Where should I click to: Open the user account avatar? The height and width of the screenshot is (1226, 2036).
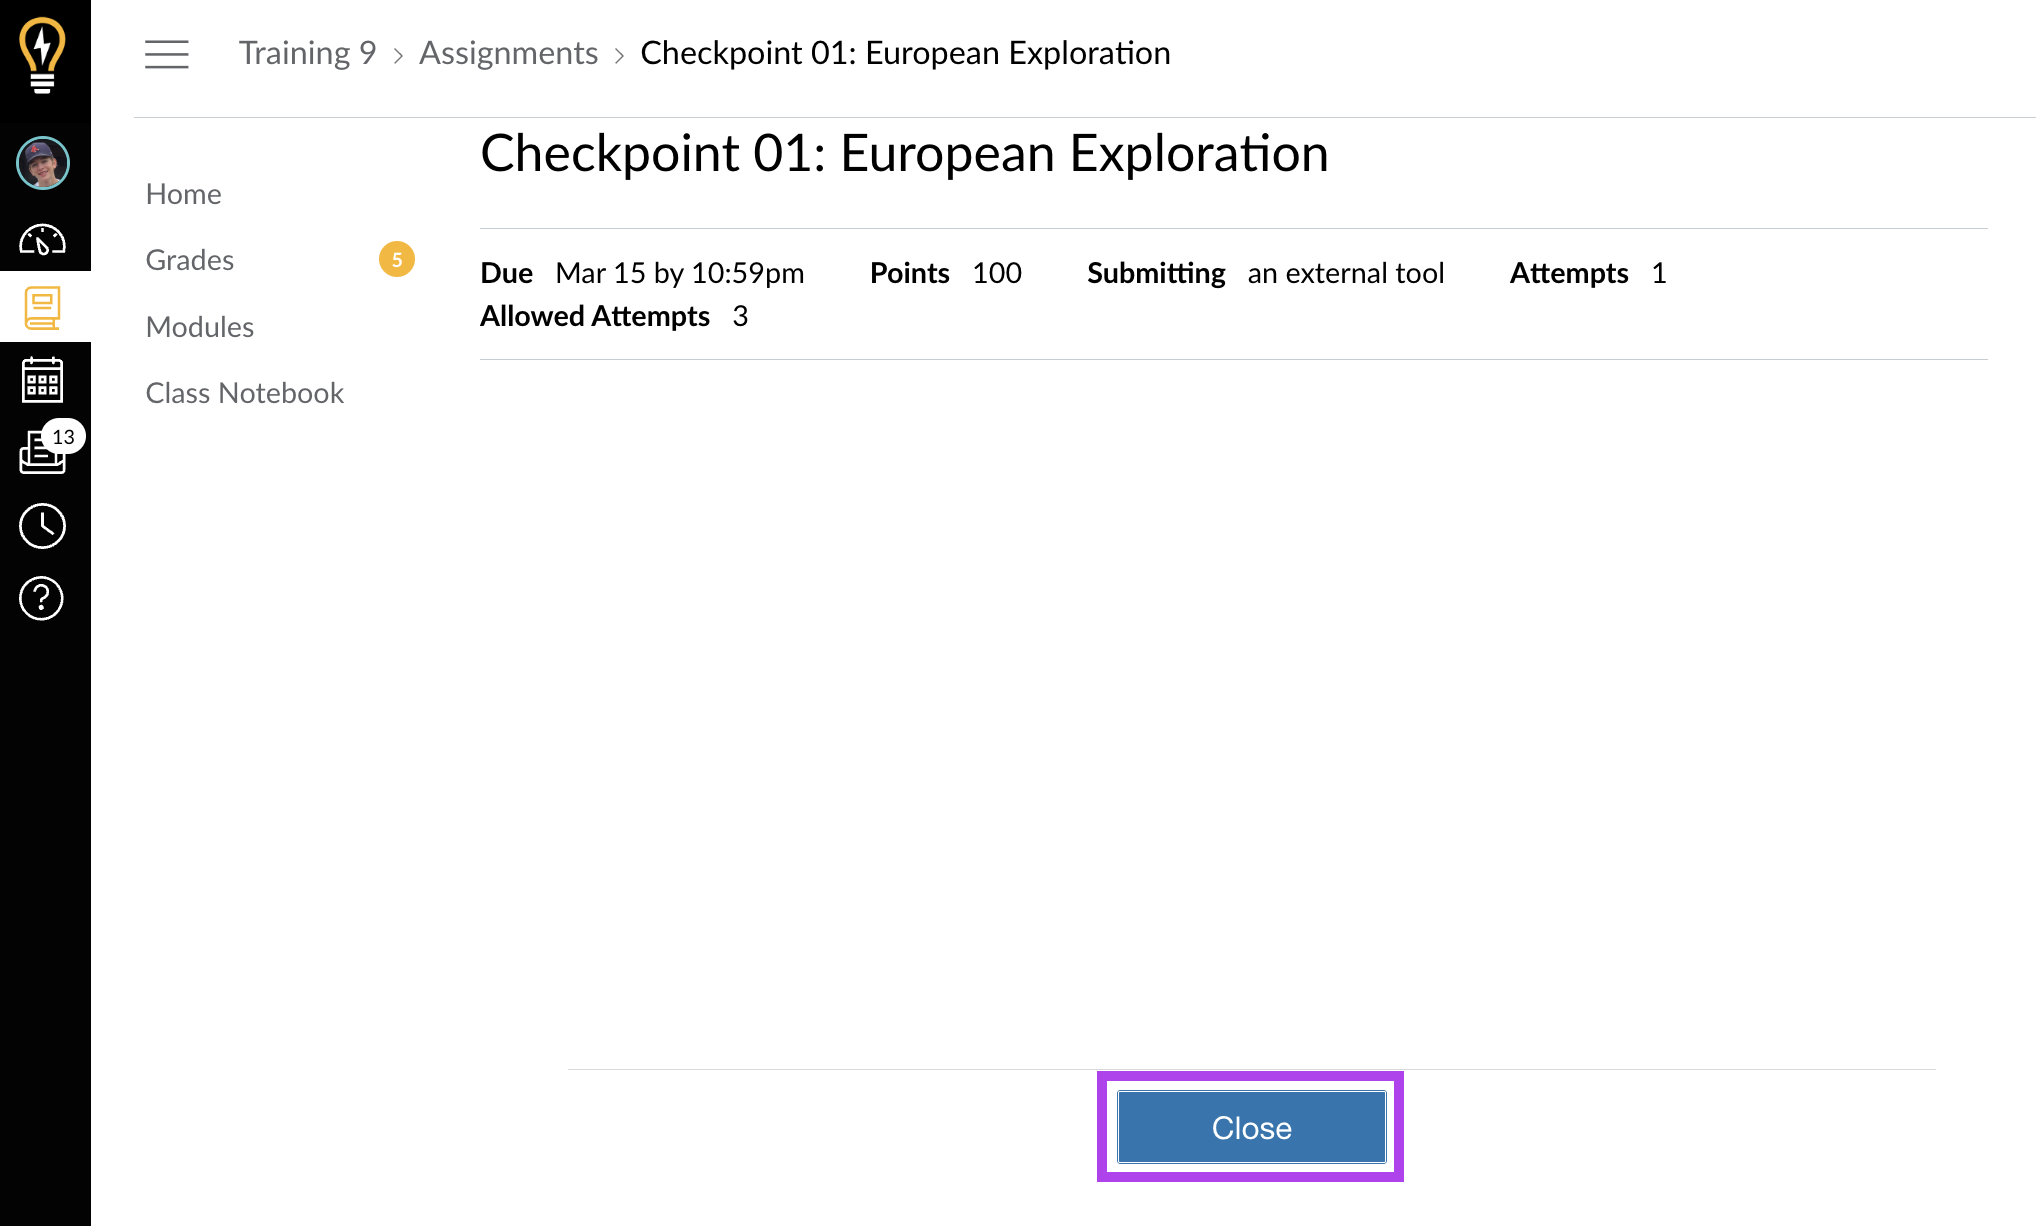[x=43, y=163]
